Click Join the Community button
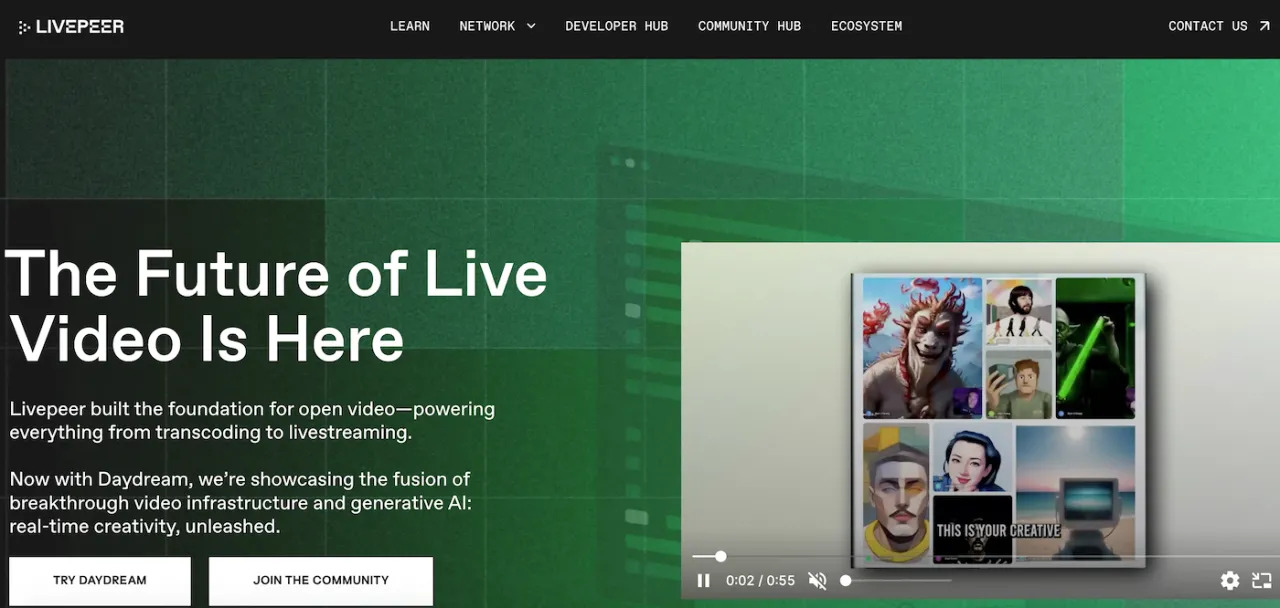Image resolution: width=1280 pixels, height=608 pixels. pos(320,580)
